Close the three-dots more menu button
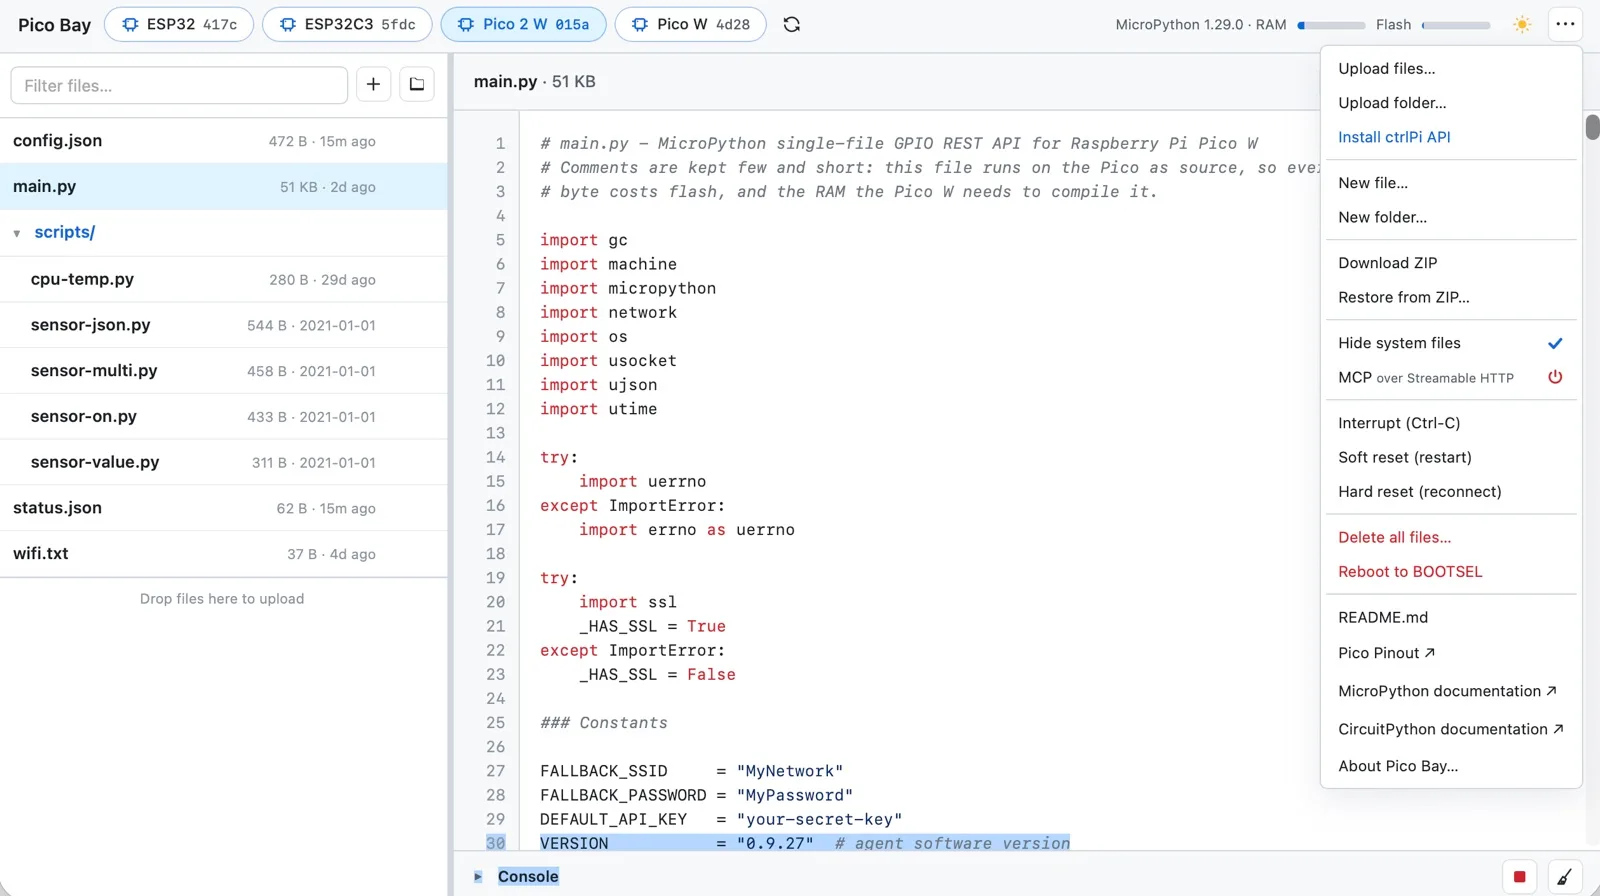Viewport: 1600px width, 896px height. click(x=1565, y=24)
